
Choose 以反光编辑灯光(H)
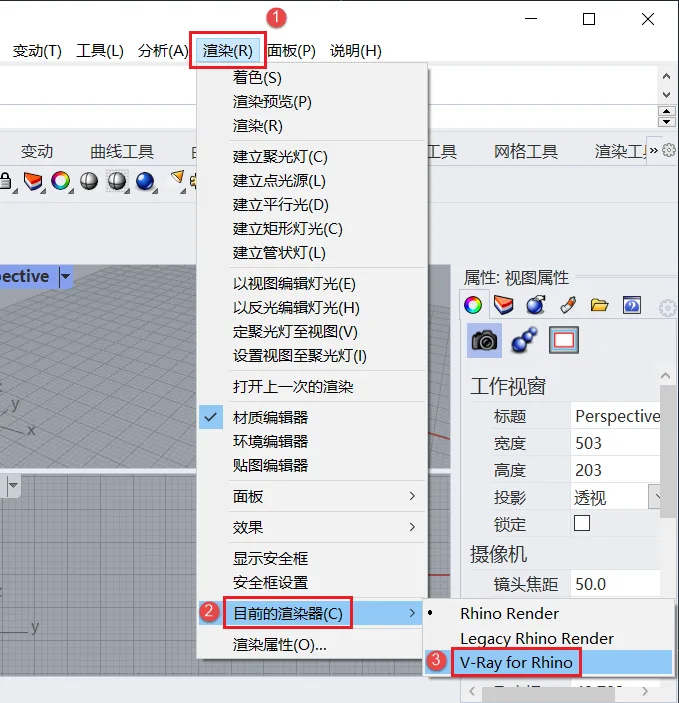(312, 308)
